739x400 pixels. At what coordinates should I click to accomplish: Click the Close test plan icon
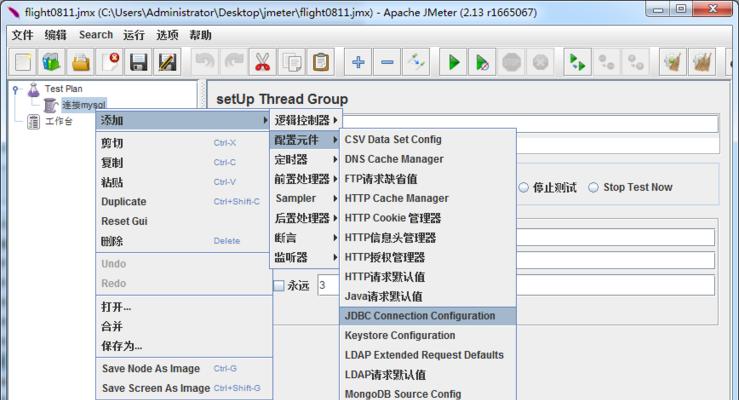[x=109, y=62]
